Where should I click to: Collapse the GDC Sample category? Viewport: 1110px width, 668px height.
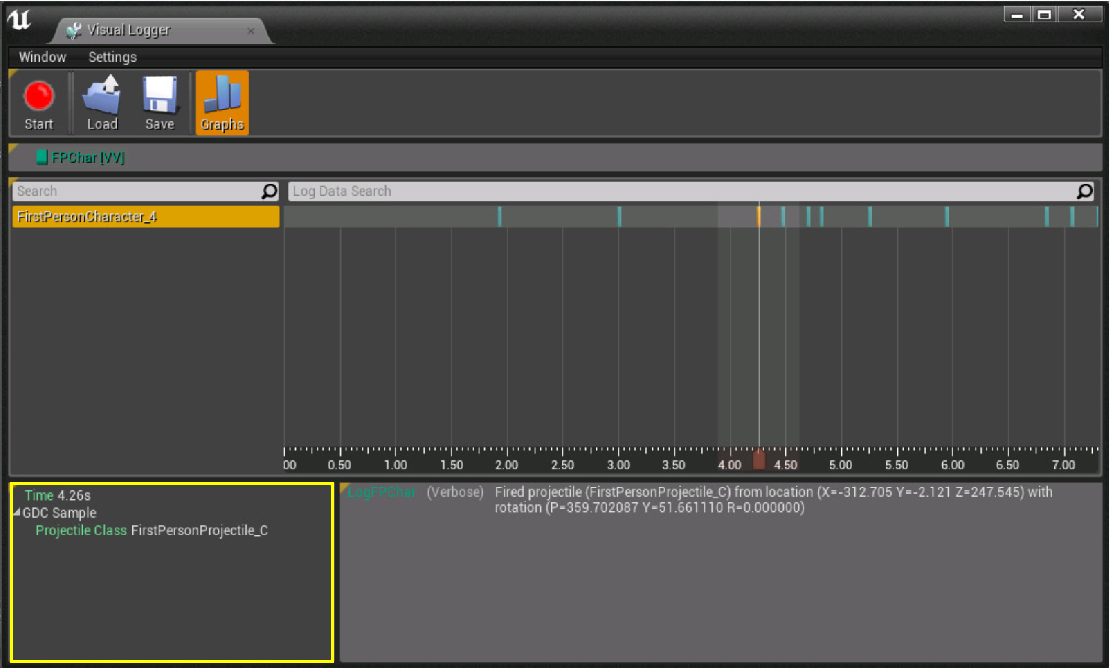17,512
